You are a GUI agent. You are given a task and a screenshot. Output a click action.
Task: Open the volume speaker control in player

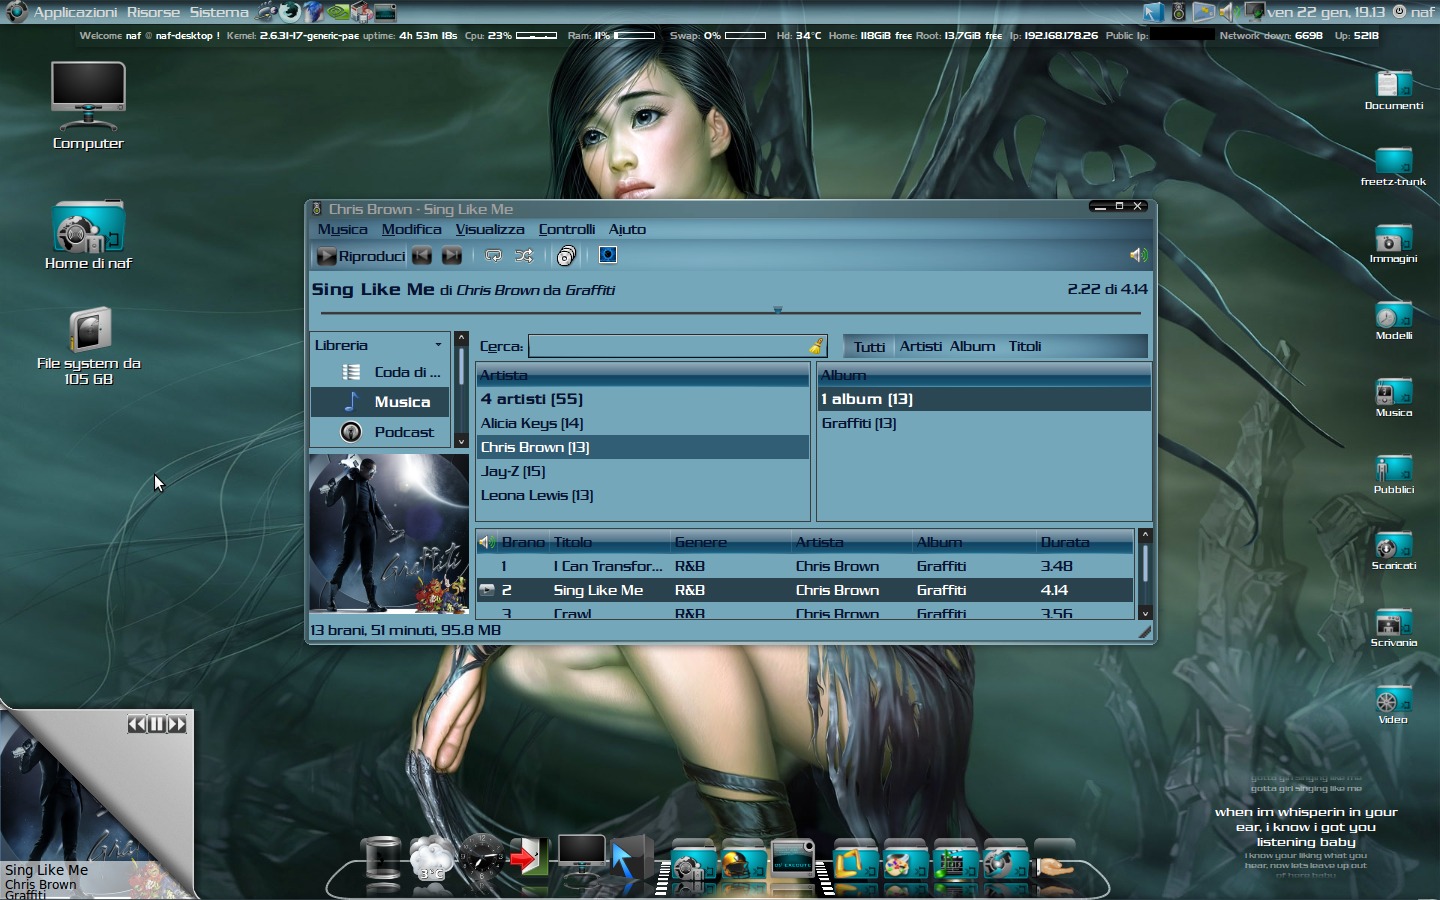click(1138, 255)
